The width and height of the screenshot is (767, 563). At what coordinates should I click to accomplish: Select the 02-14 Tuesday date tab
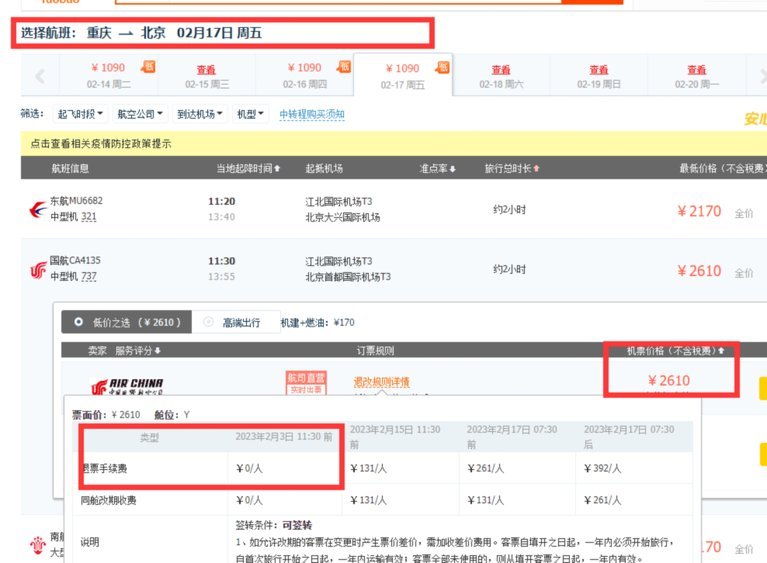(x=109, y=75)
